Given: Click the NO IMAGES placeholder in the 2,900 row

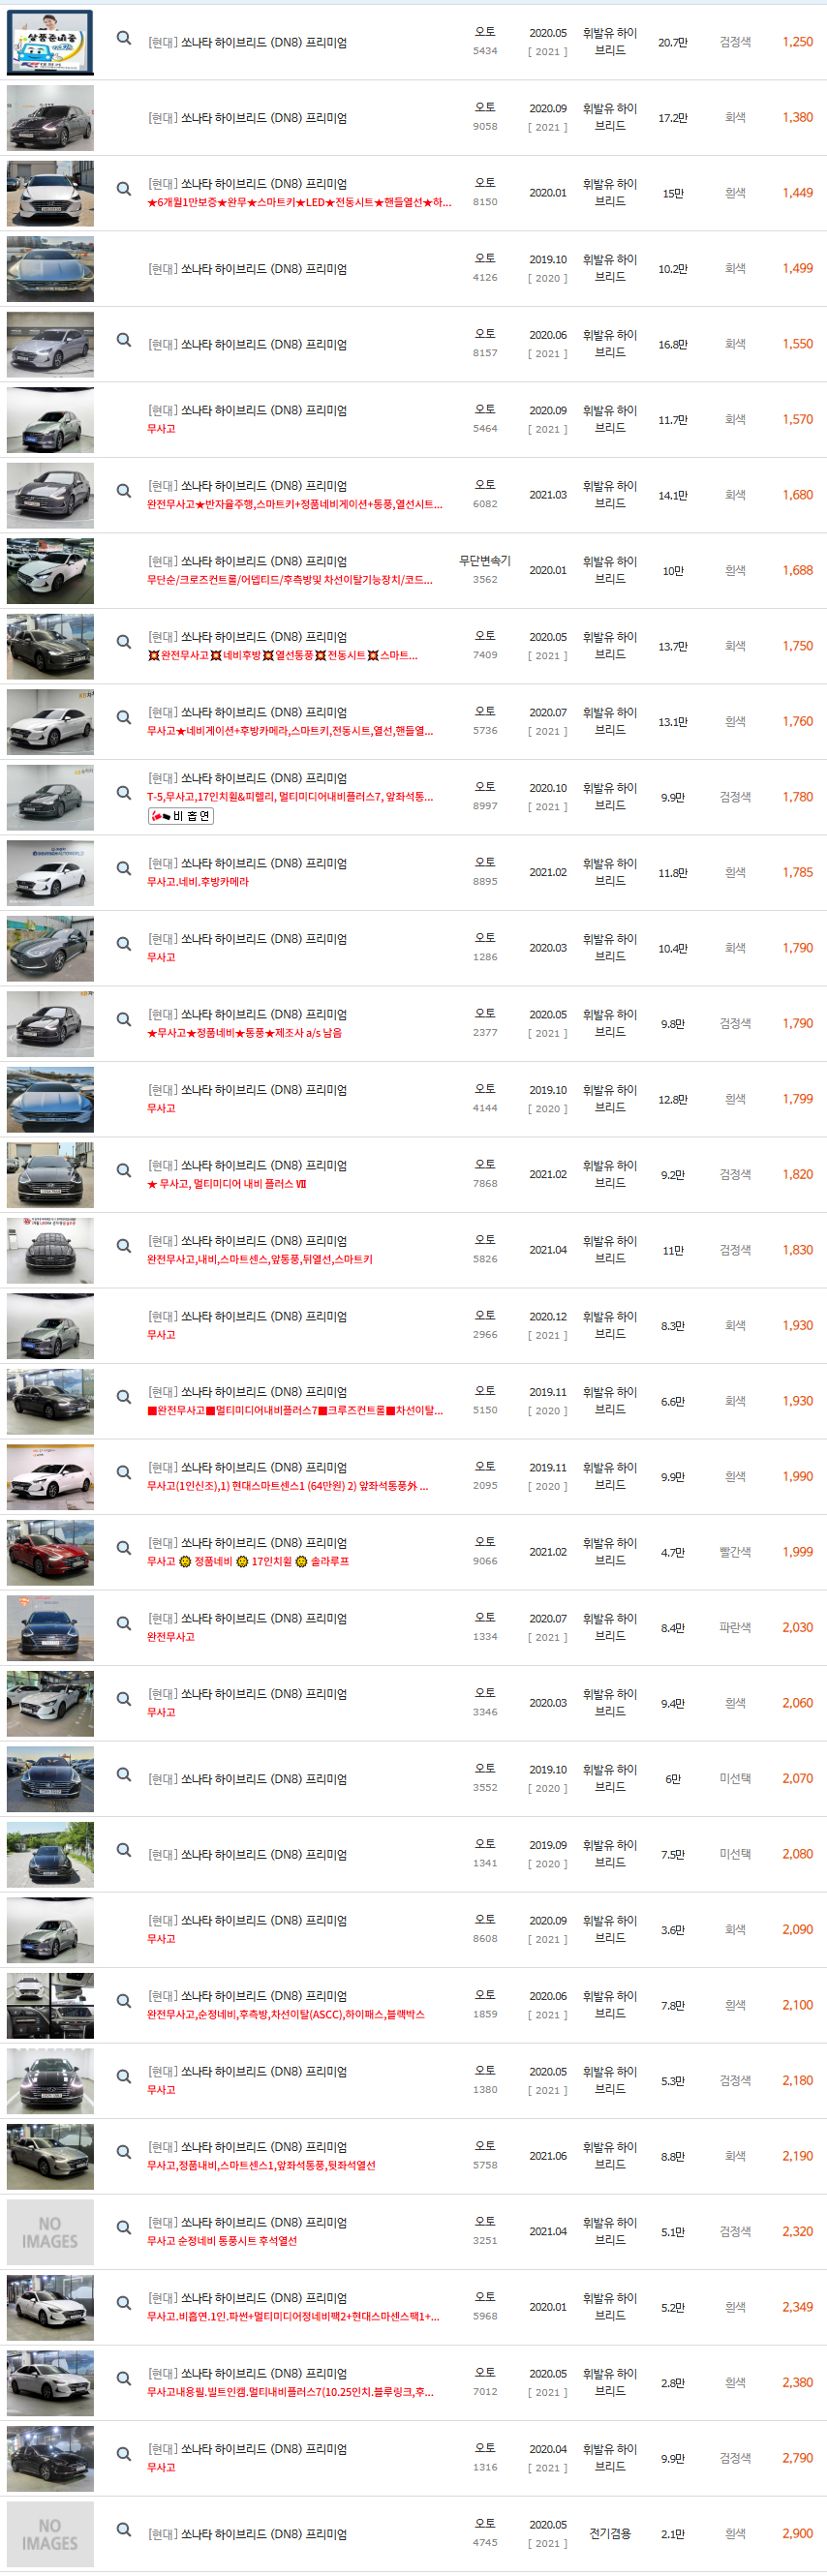Looking at the screenshot, I should point(50,2534).
